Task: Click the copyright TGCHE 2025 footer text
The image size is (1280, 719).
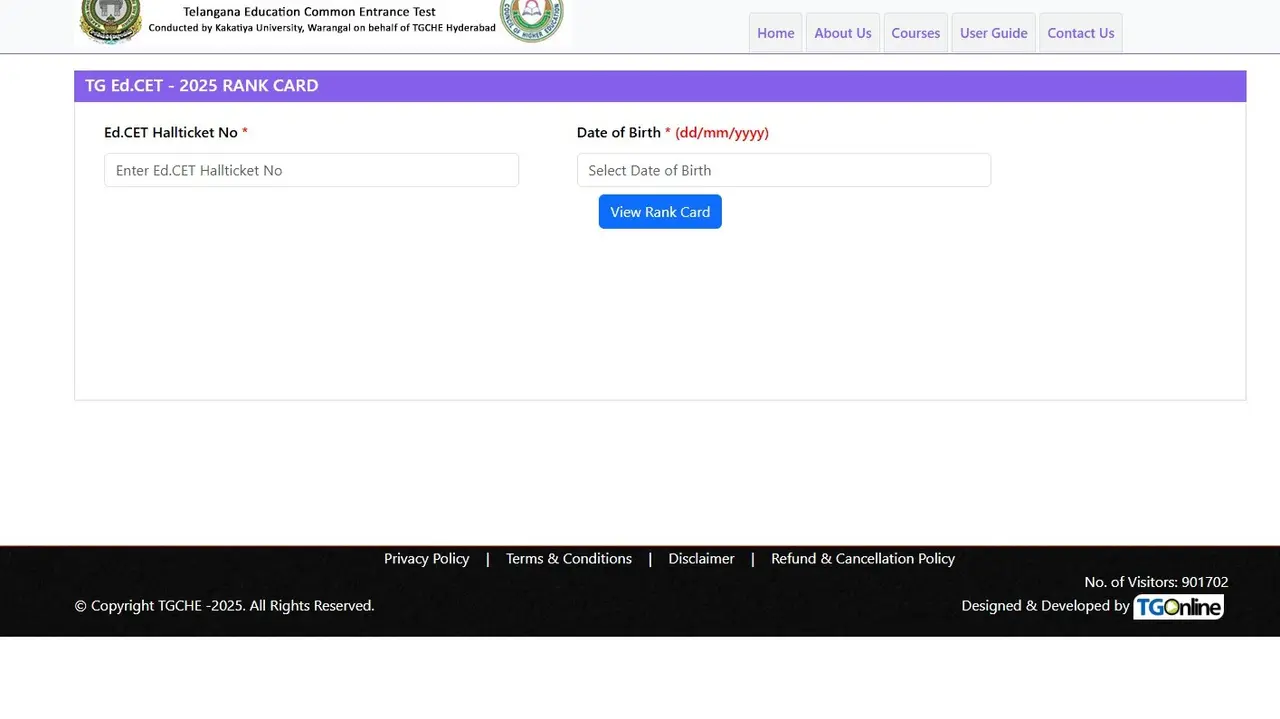Action: 223,605
